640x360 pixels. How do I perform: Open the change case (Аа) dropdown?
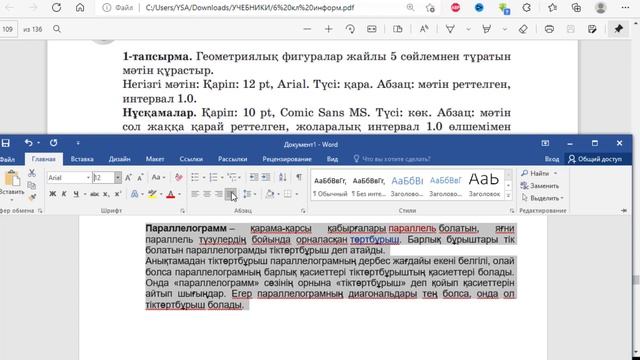click(x=158, y=178)
